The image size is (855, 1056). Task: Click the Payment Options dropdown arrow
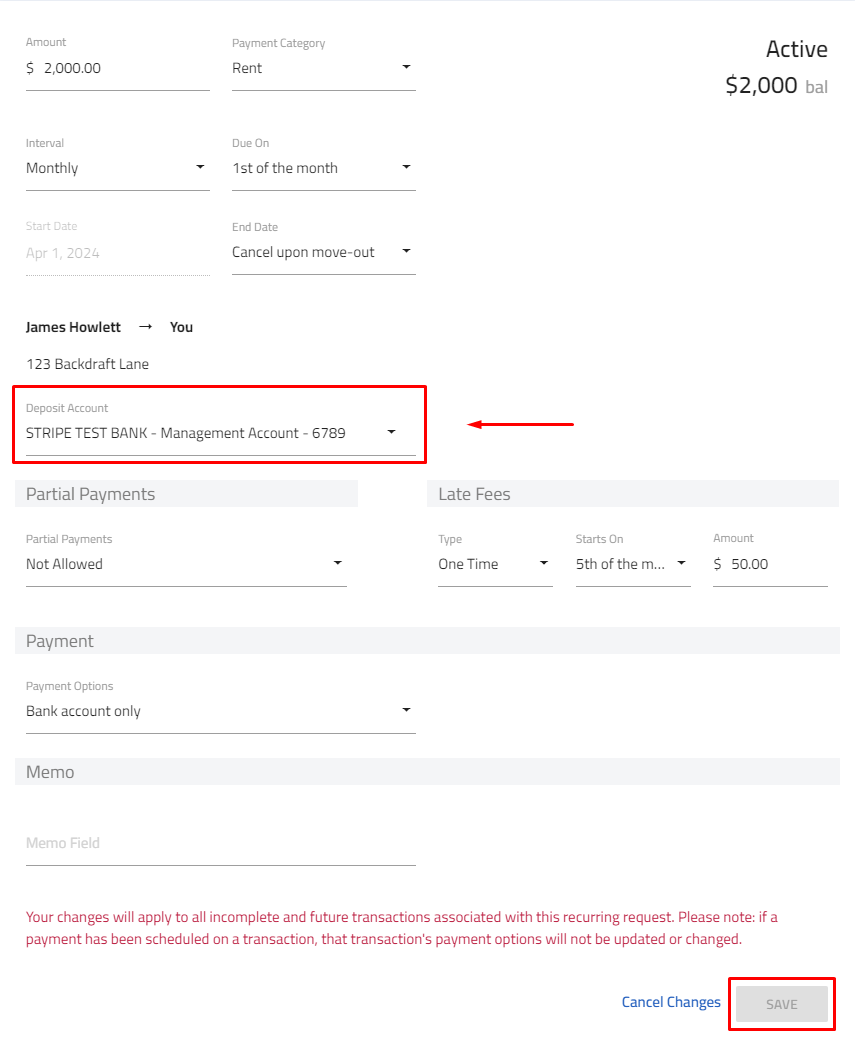[406, 710]
